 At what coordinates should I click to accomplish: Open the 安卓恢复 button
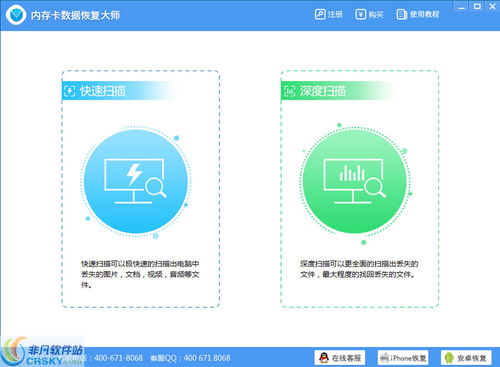(x=466, y=358)
